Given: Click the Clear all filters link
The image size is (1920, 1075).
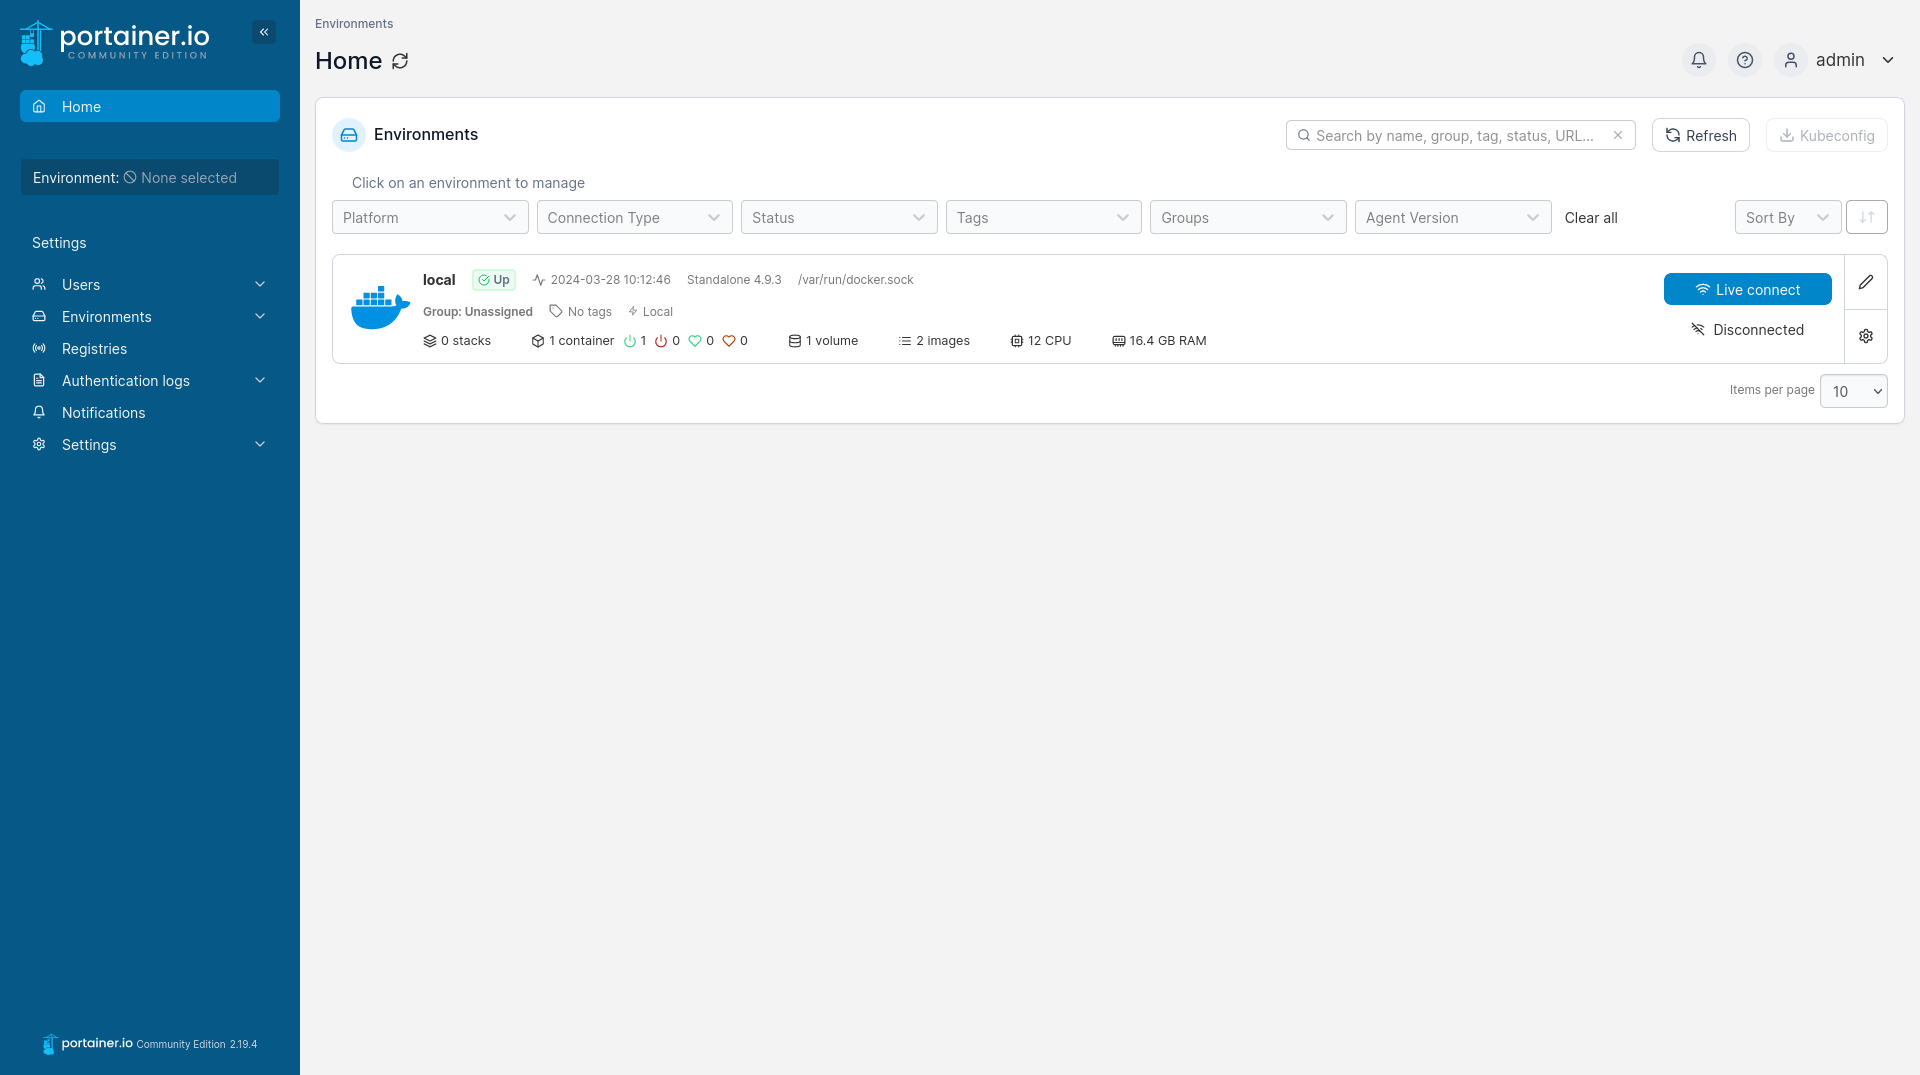Looking at the screenshot, I should point(1590,217).
